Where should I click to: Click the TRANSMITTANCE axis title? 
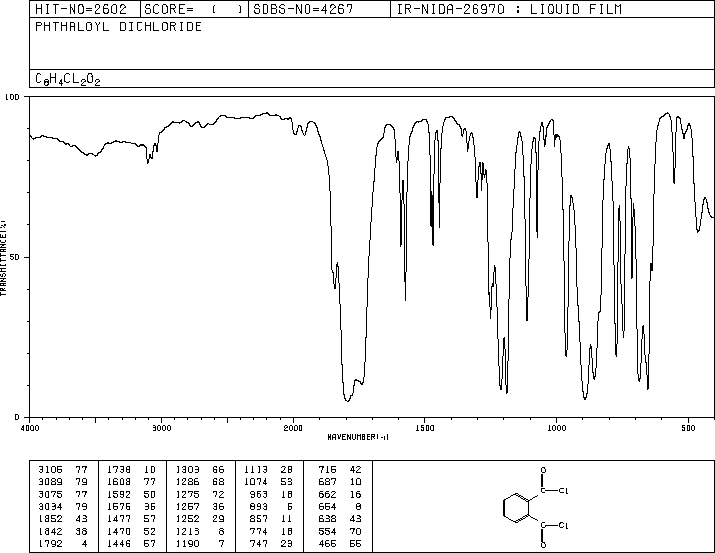4,258
